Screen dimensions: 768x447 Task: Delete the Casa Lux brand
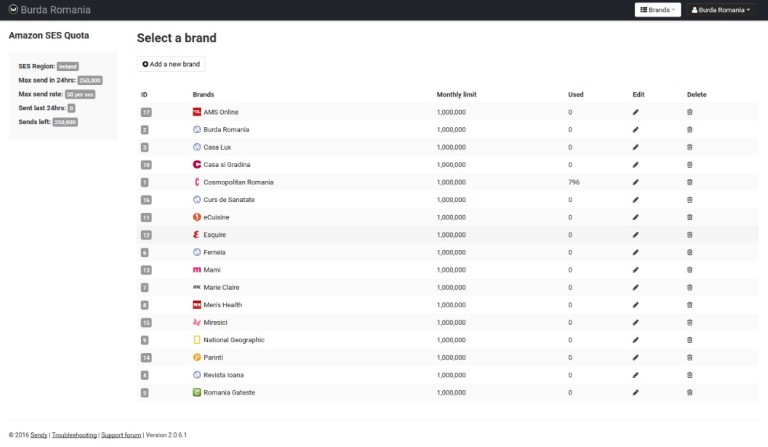click(689, 147)
